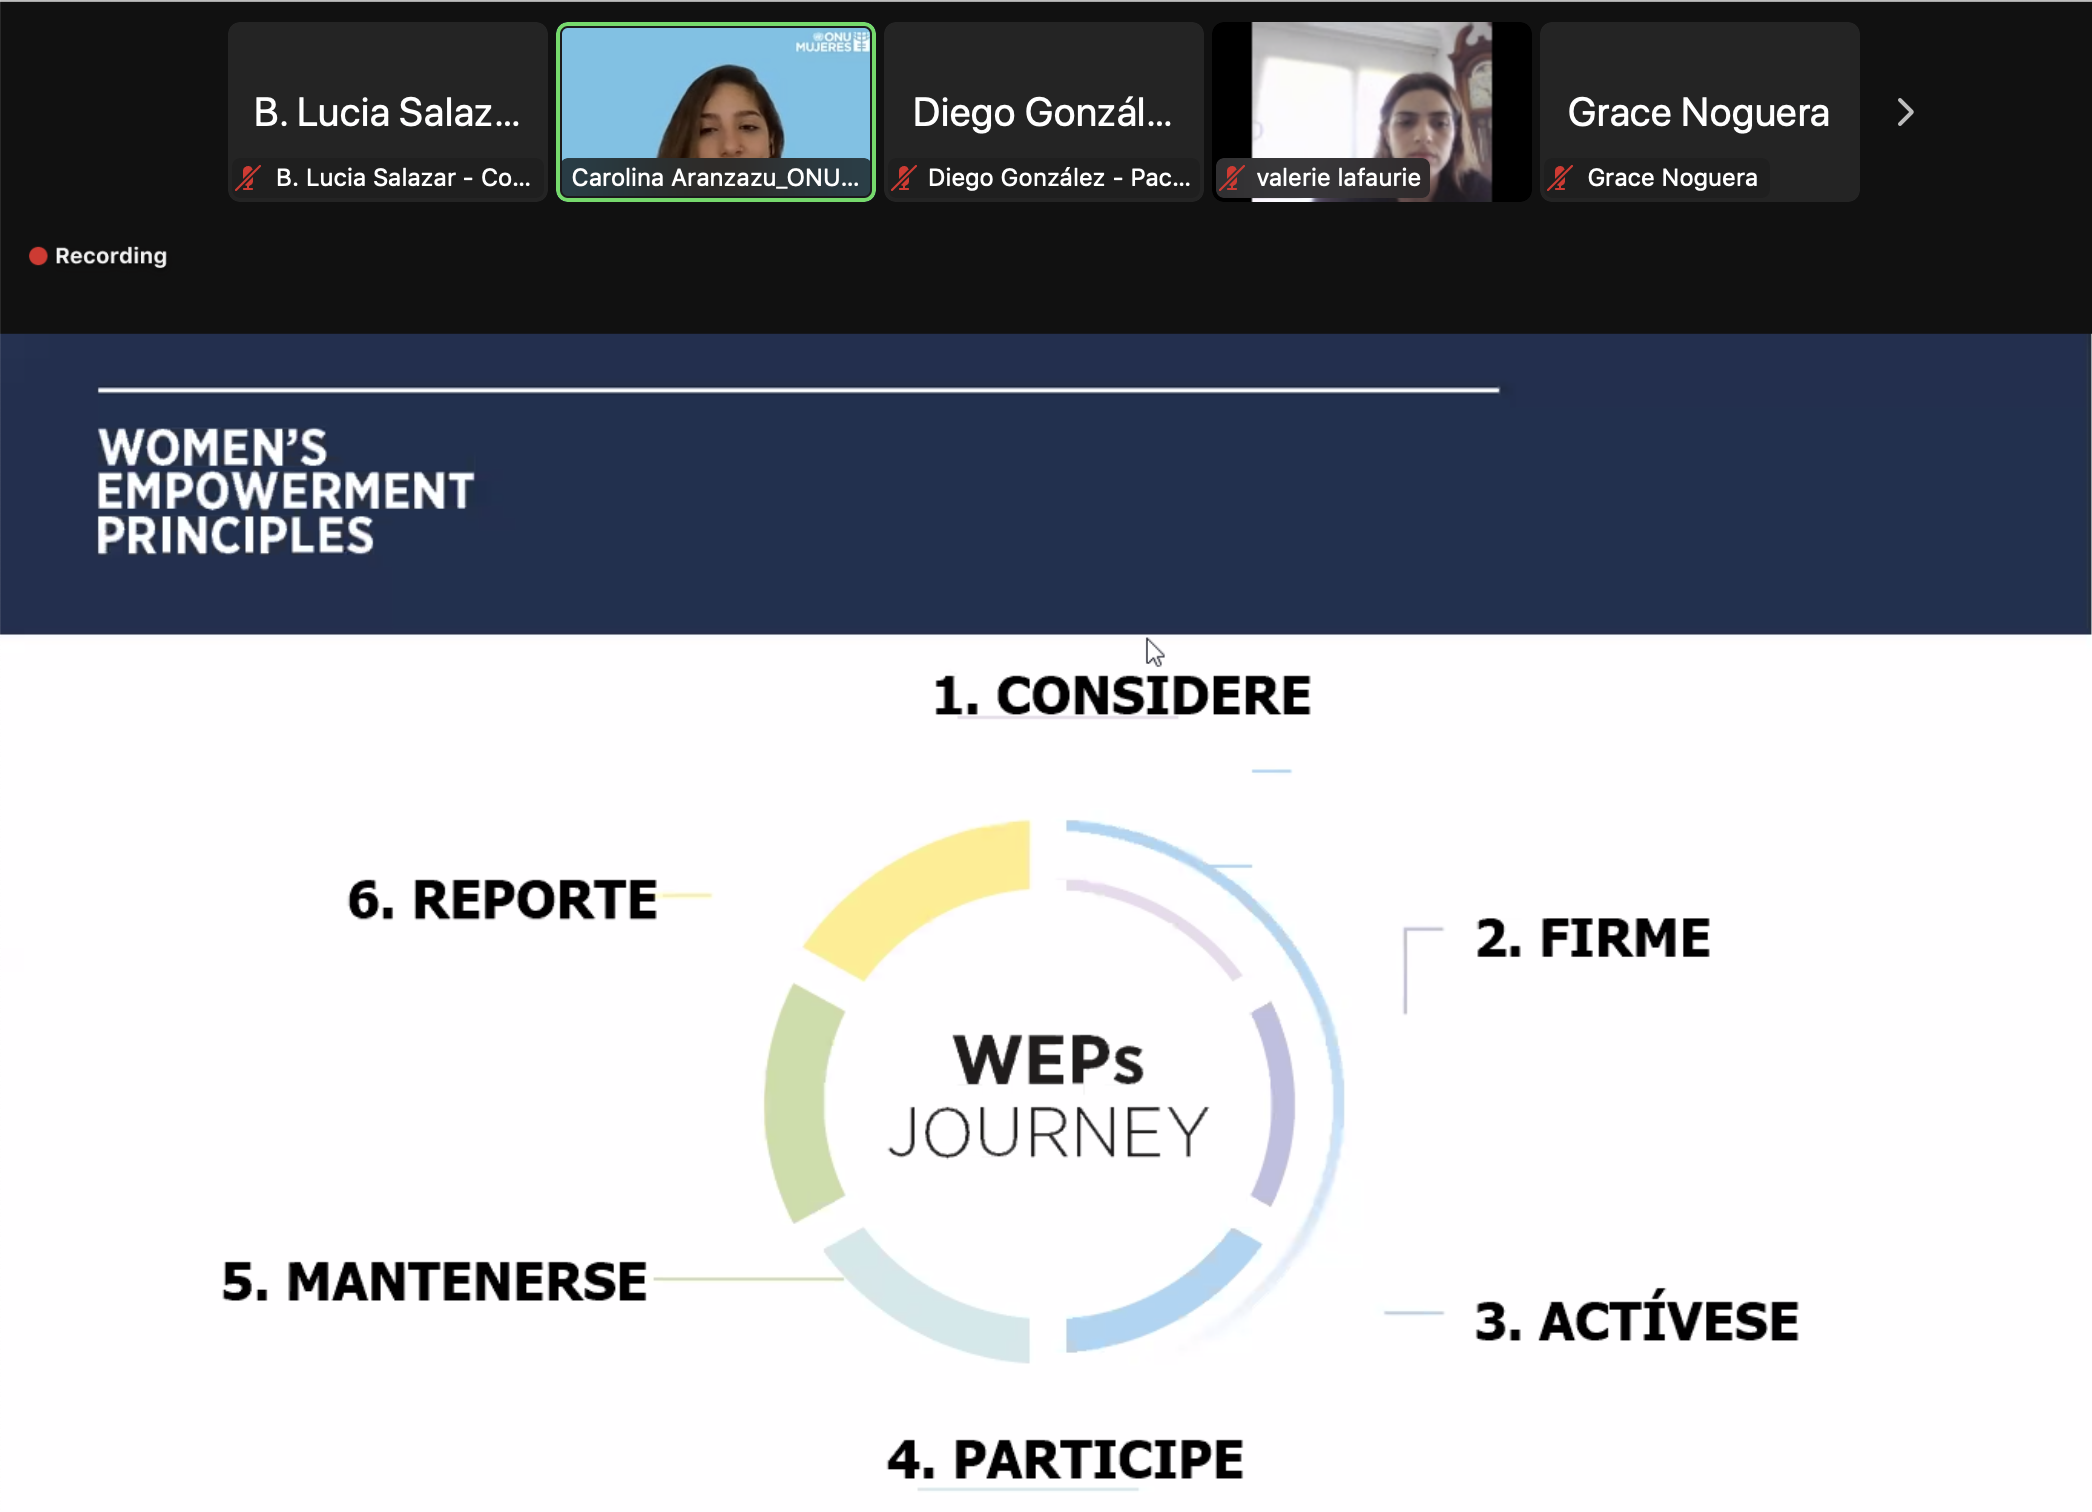
Task: Click the 'Carolina Aranzazu_ONU...' name label
Action: [x=715, y=178]
